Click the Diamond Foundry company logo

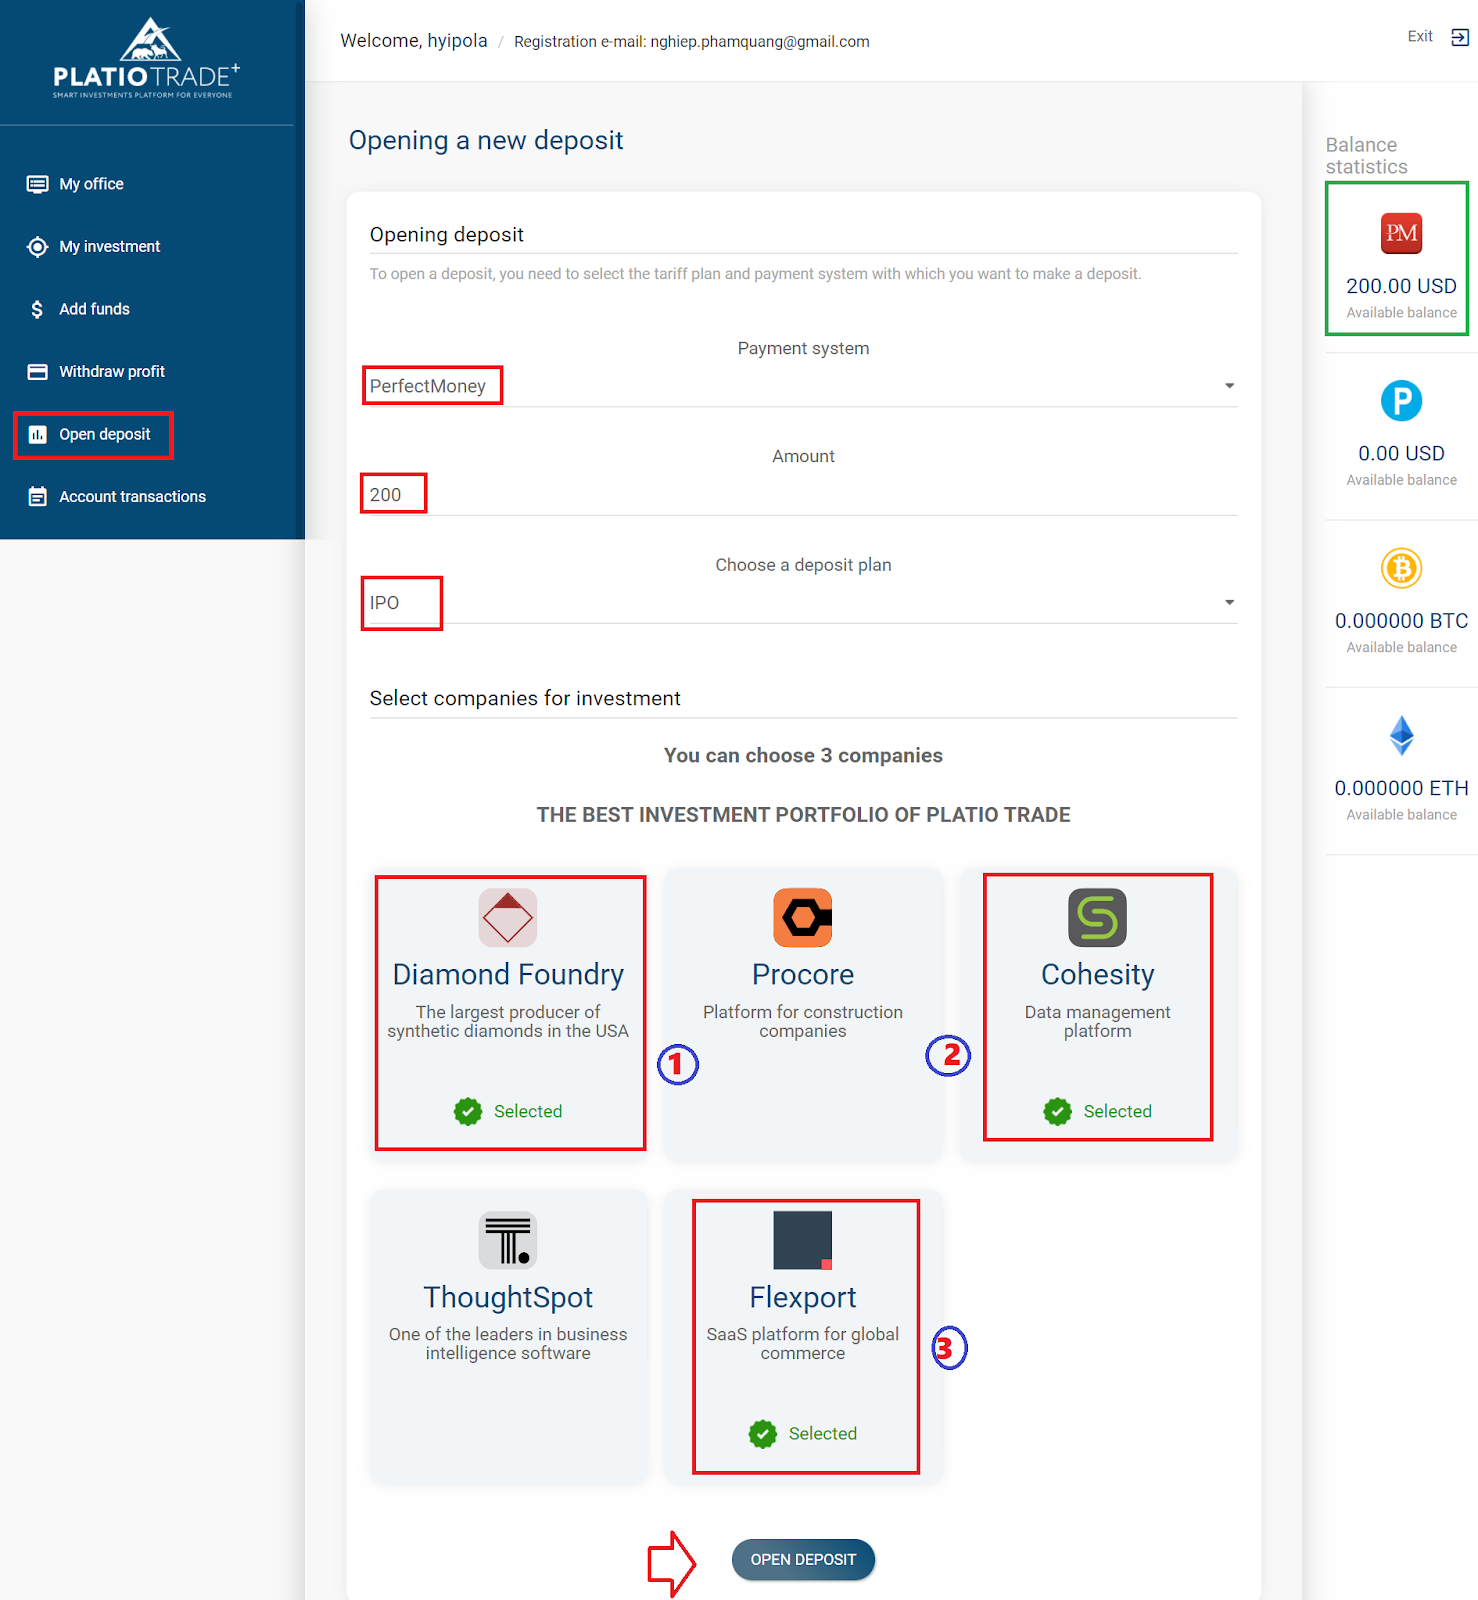click(x=508, y=917)
